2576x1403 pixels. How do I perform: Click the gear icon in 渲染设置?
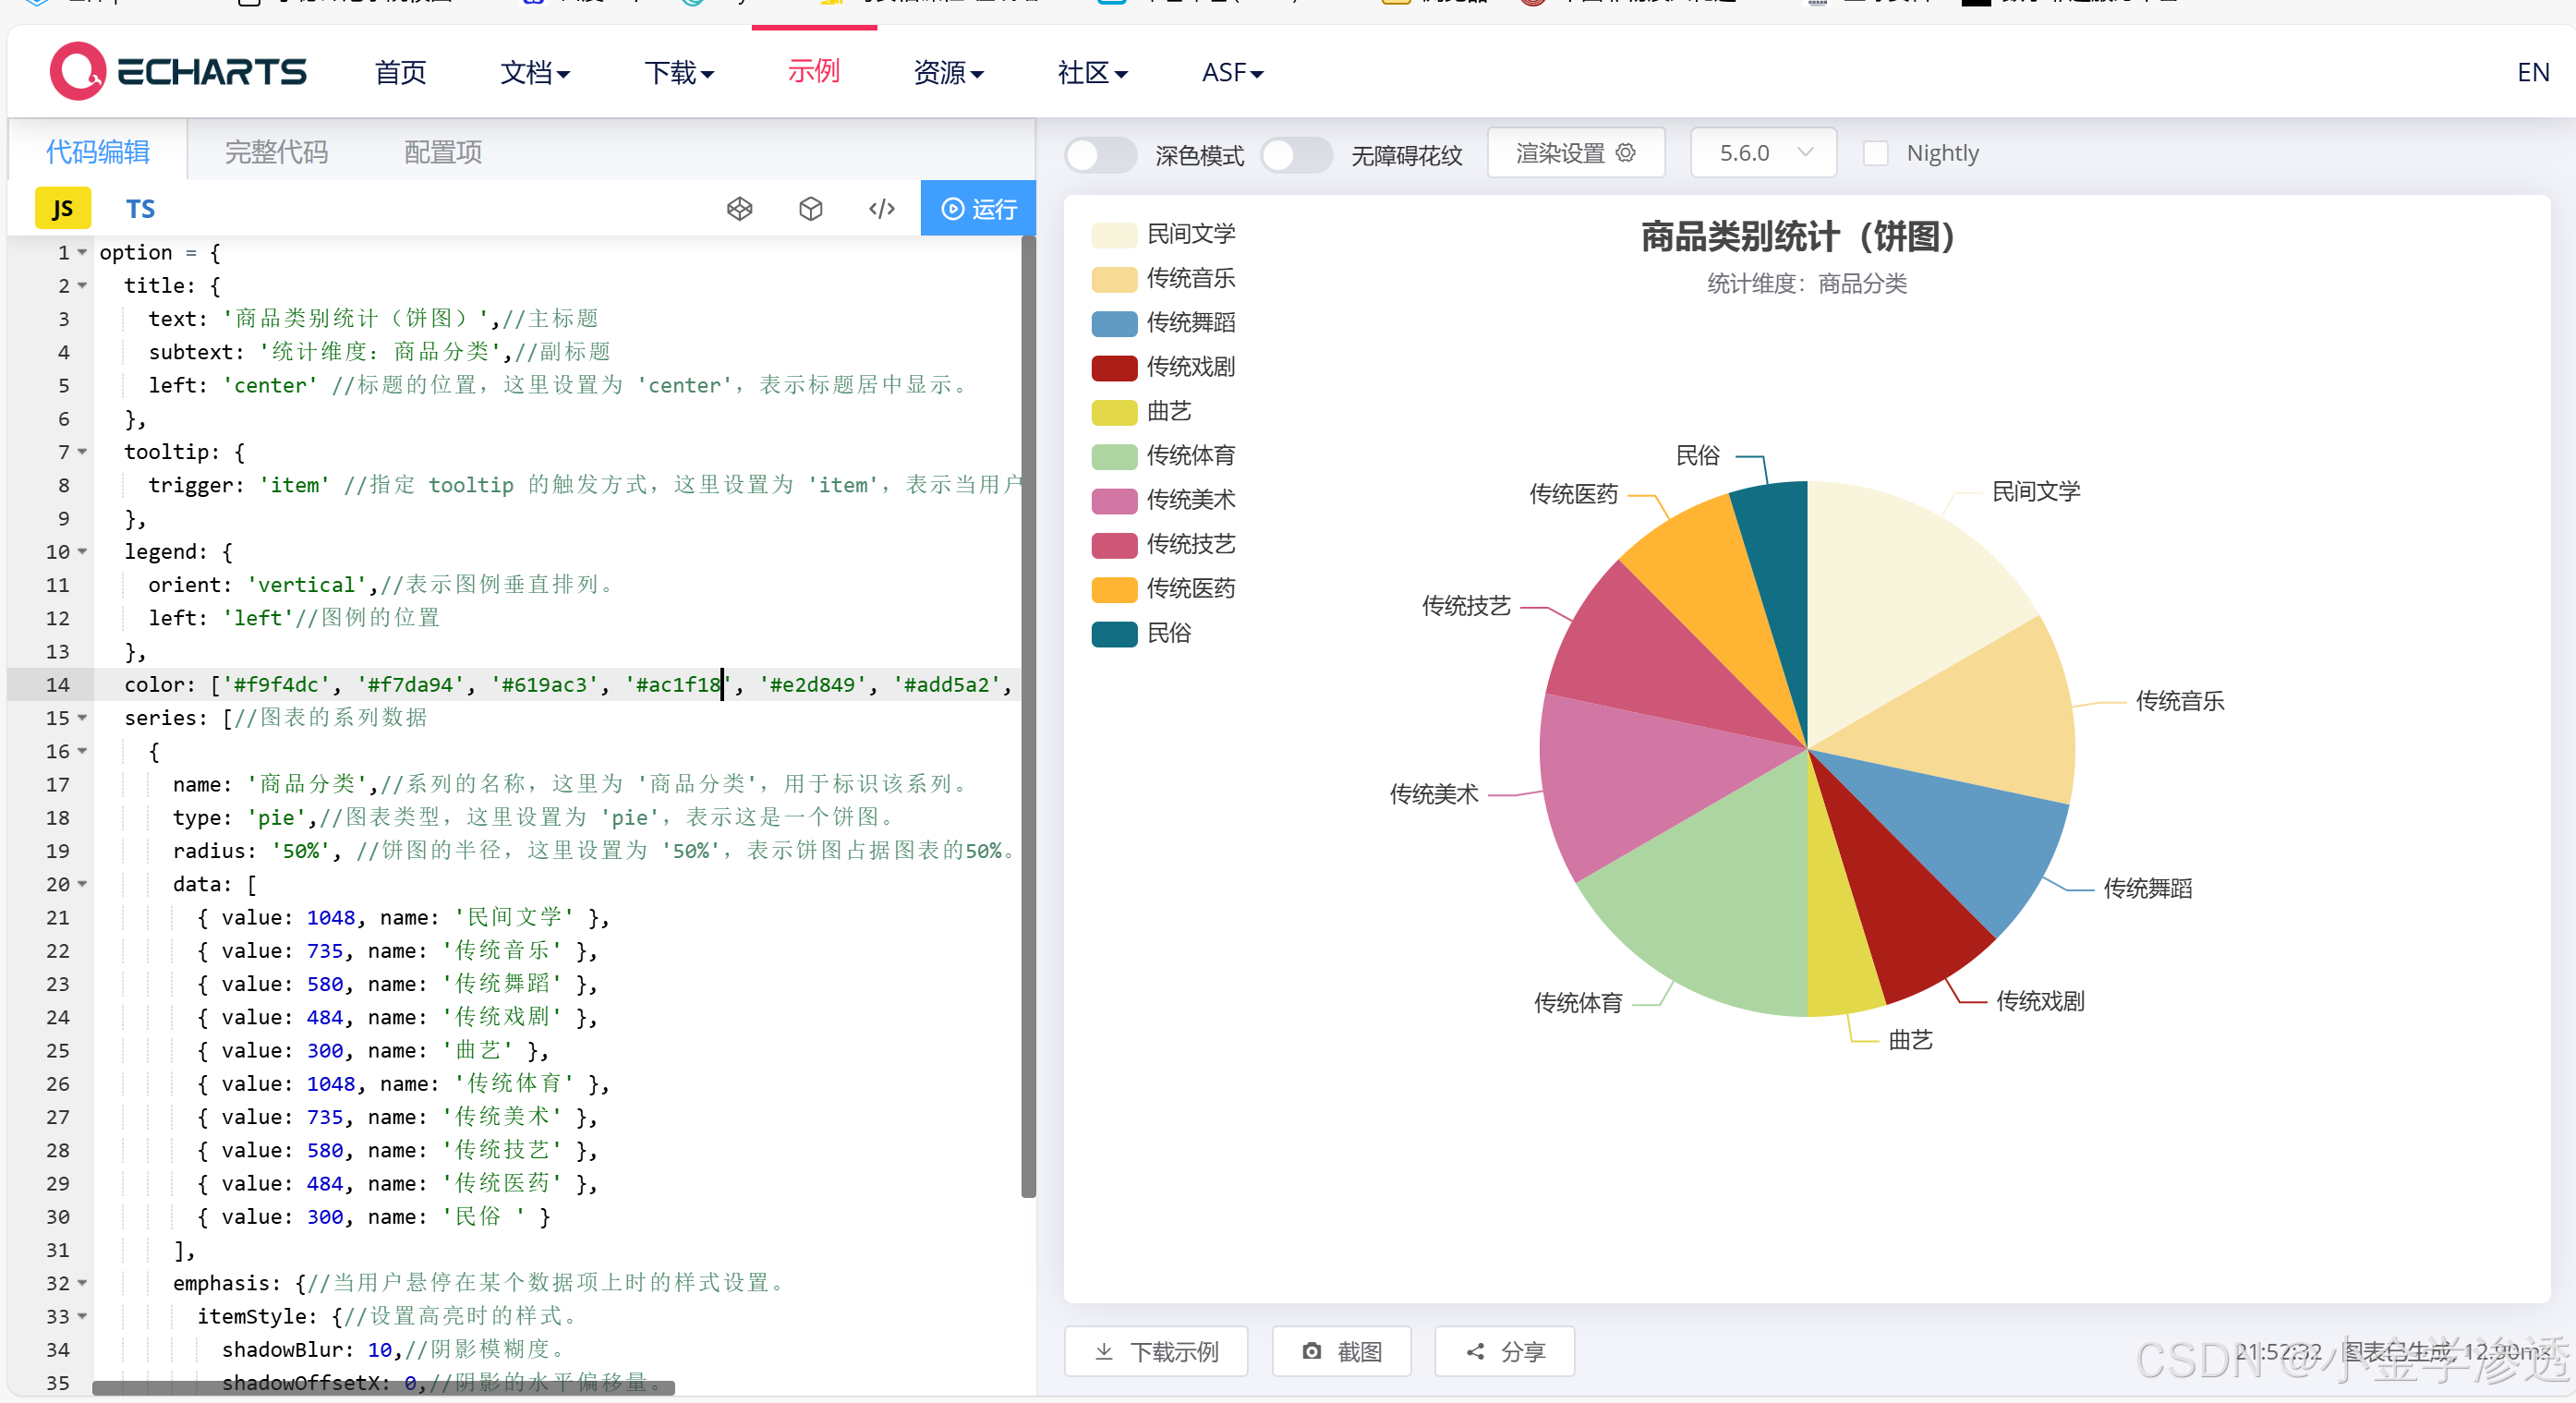tap(1626, 152)
